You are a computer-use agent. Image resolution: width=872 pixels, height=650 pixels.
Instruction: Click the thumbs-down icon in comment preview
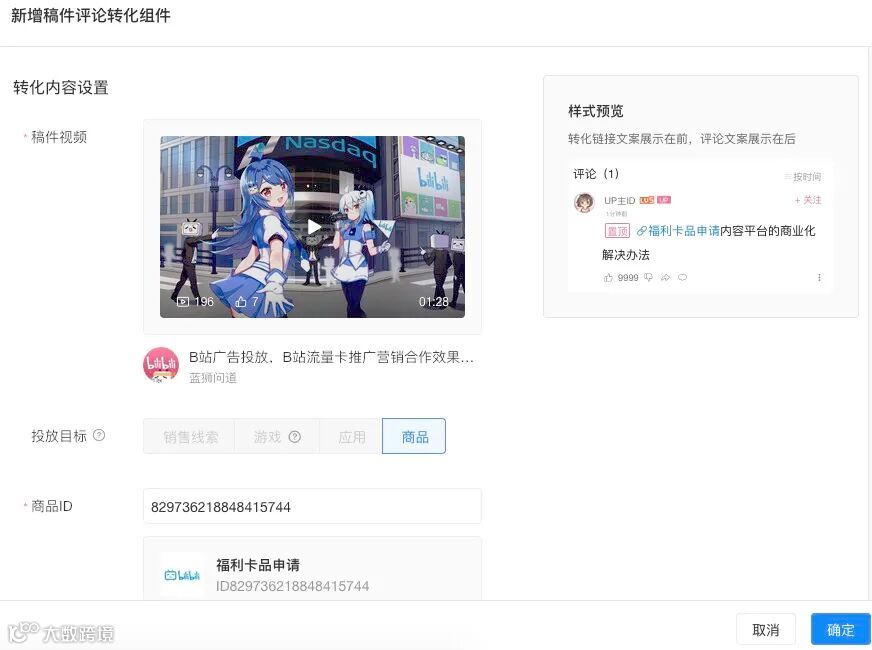tap(648, 277)
